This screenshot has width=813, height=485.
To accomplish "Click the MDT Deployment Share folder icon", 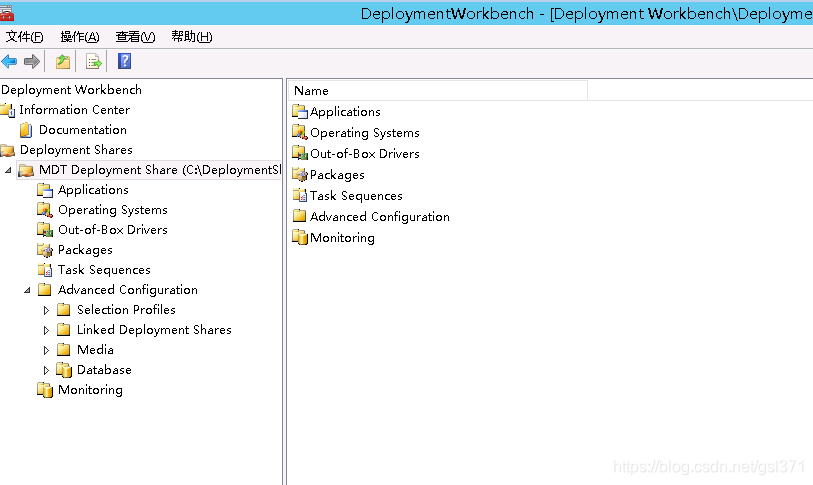I will (26, 170).
